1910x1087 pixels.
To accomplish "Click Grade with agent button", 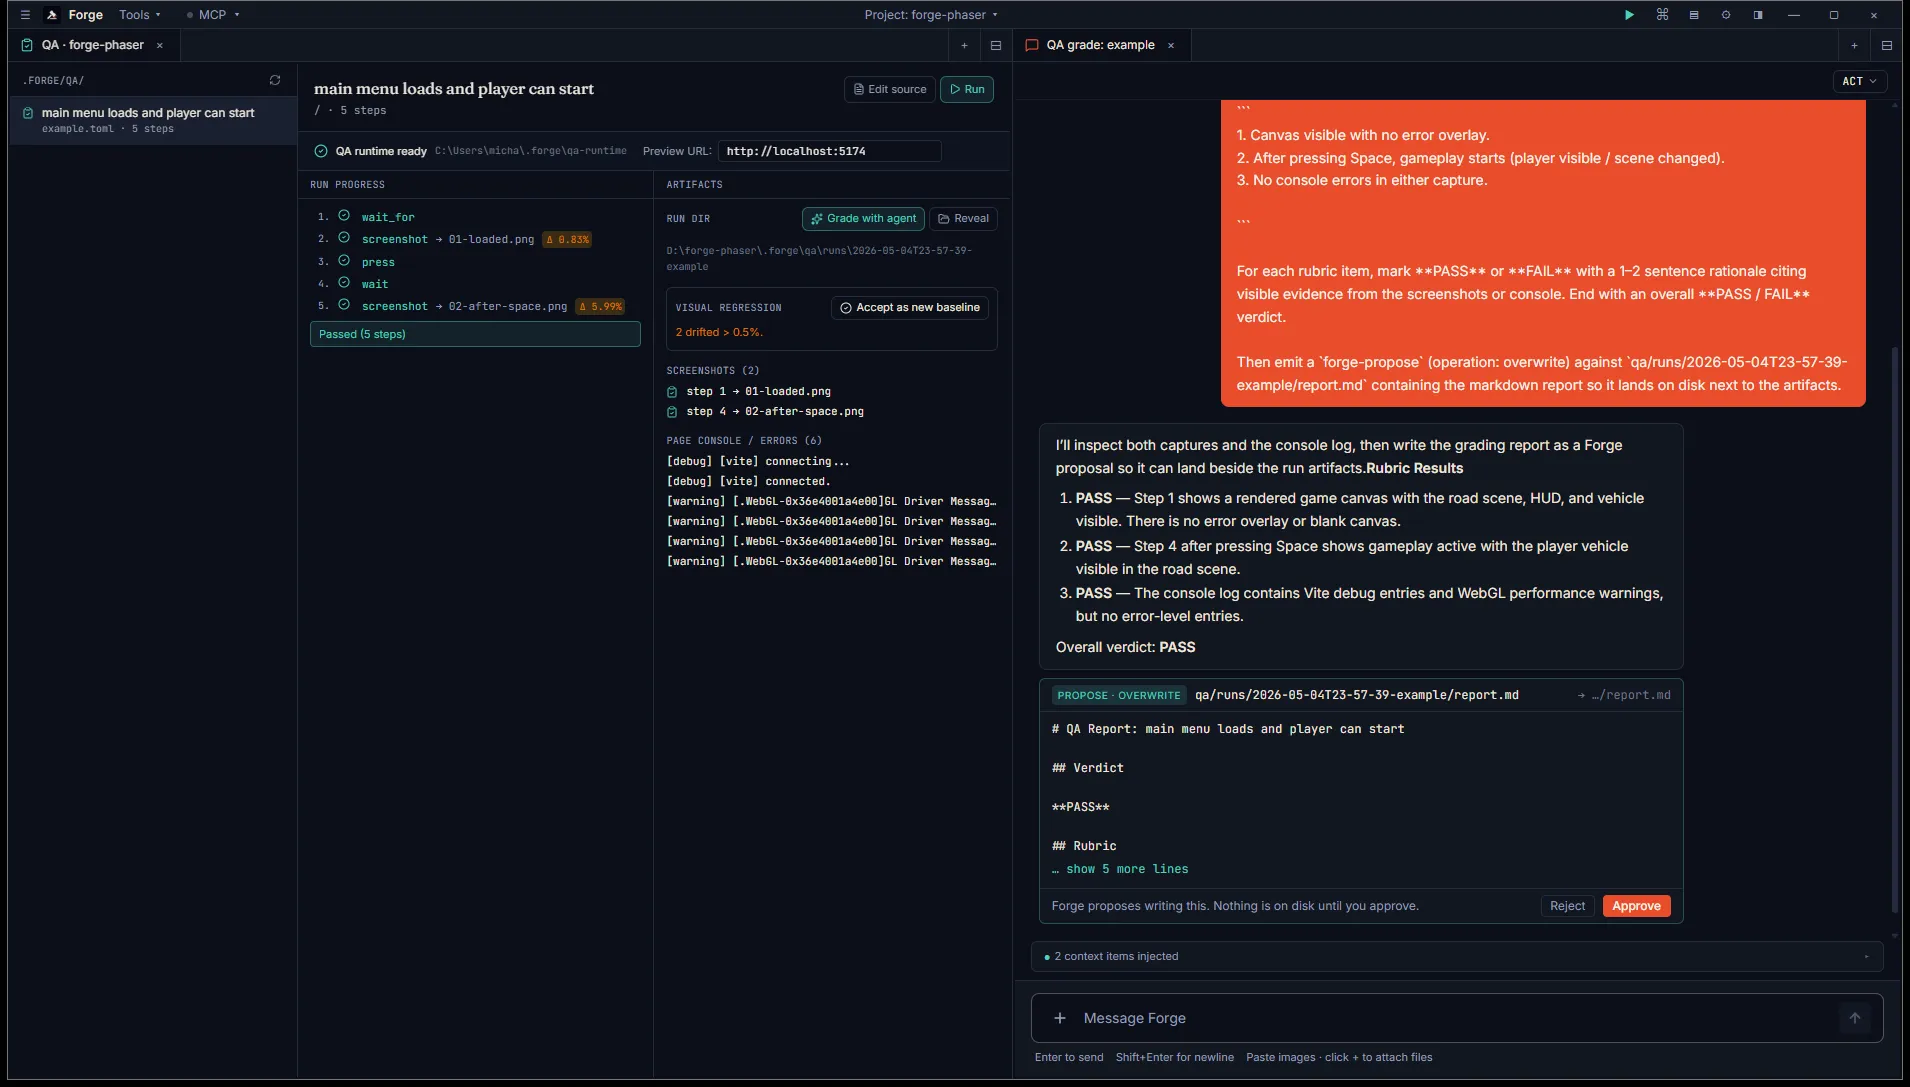I will click(x=863, y=219).
